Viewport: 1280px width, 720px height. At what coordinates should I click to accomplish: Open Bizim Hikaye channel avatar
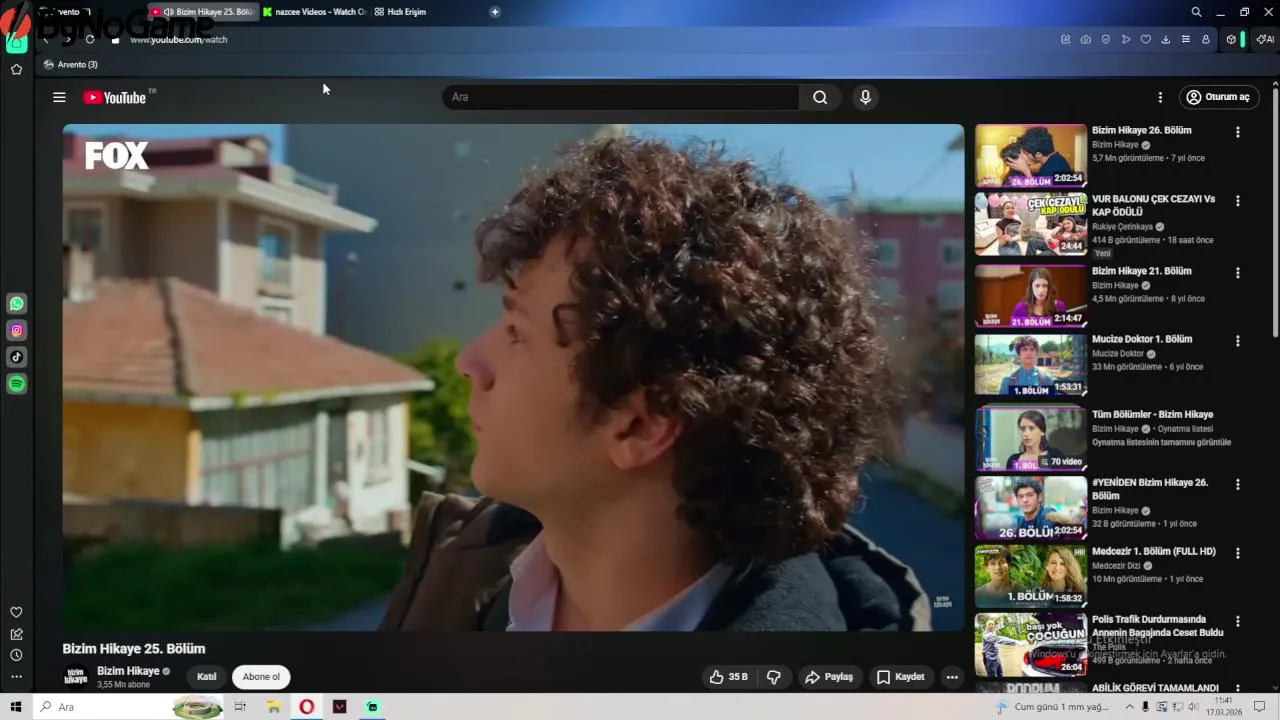coord(76,677)
